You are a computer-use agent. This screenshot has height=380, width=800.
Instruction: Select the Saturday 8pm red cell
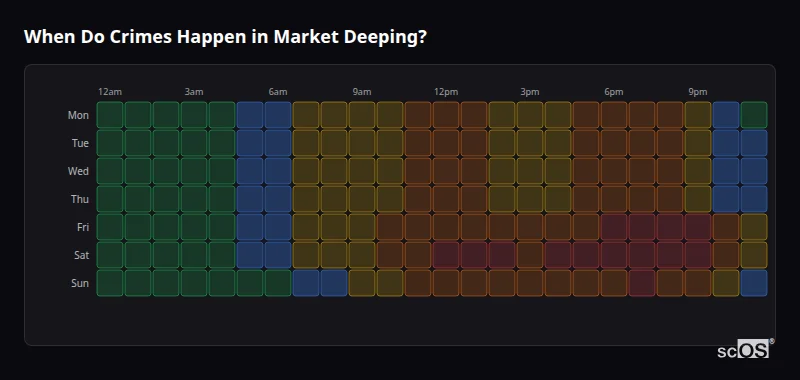pos(670,255)
